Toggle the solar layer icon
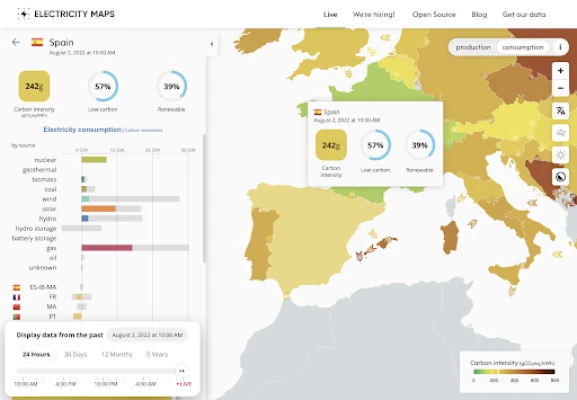Viewport: 577px width, 400px height. click(560, 155)
